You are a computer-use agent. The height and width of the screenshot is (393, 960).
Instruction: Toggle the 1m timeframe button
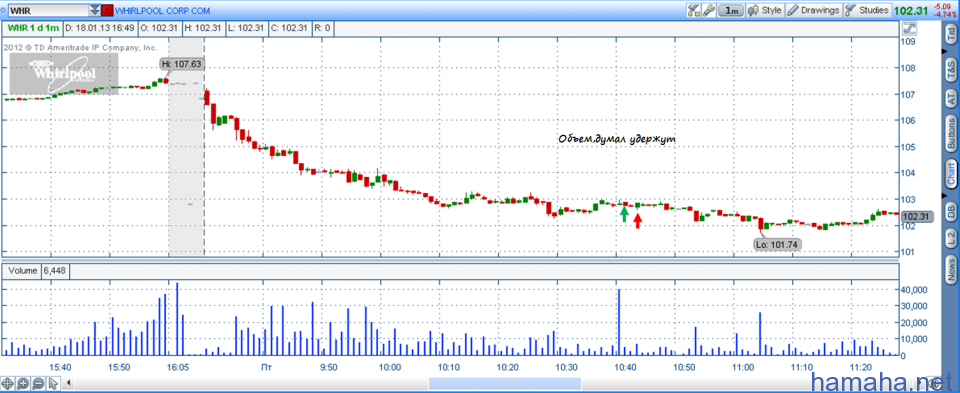pyautogui.click(x=731, y=10)
